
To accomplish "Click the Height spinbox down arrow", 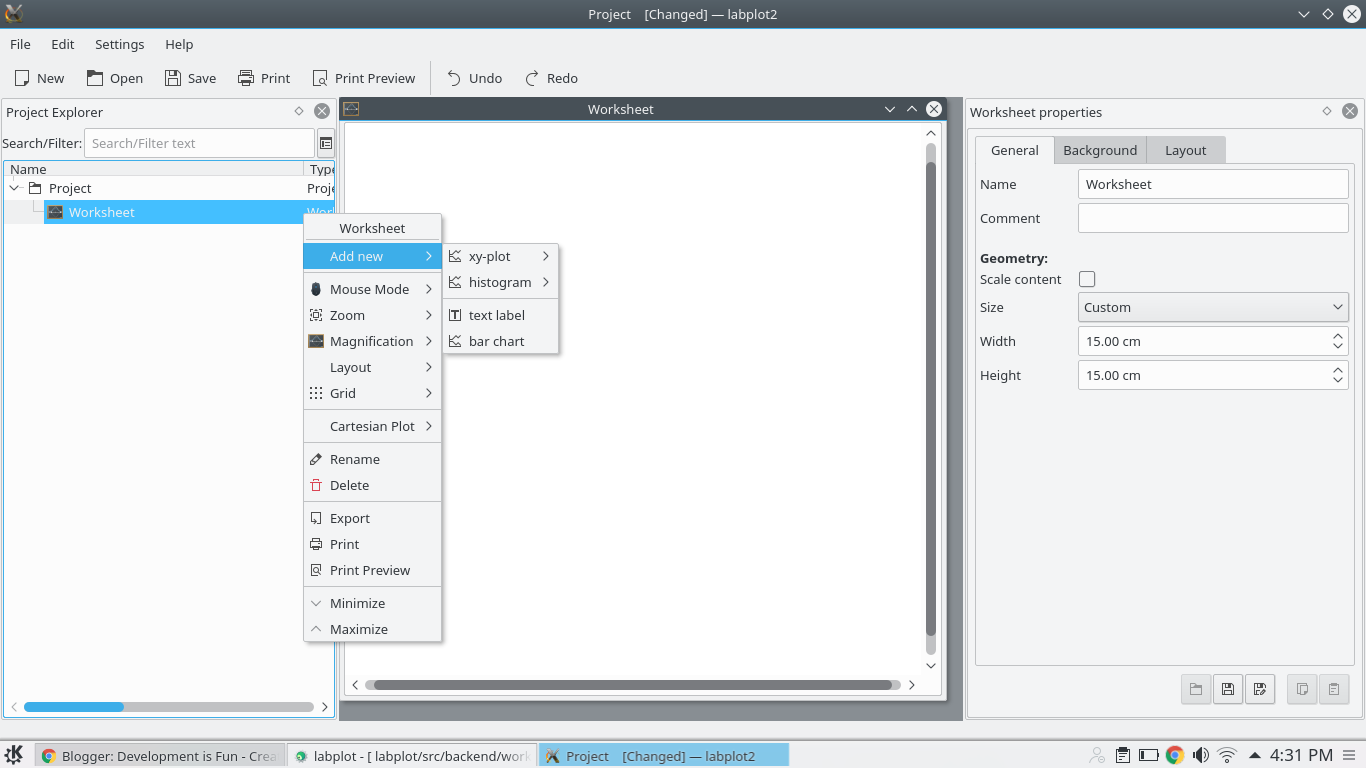I will 1338,381.
